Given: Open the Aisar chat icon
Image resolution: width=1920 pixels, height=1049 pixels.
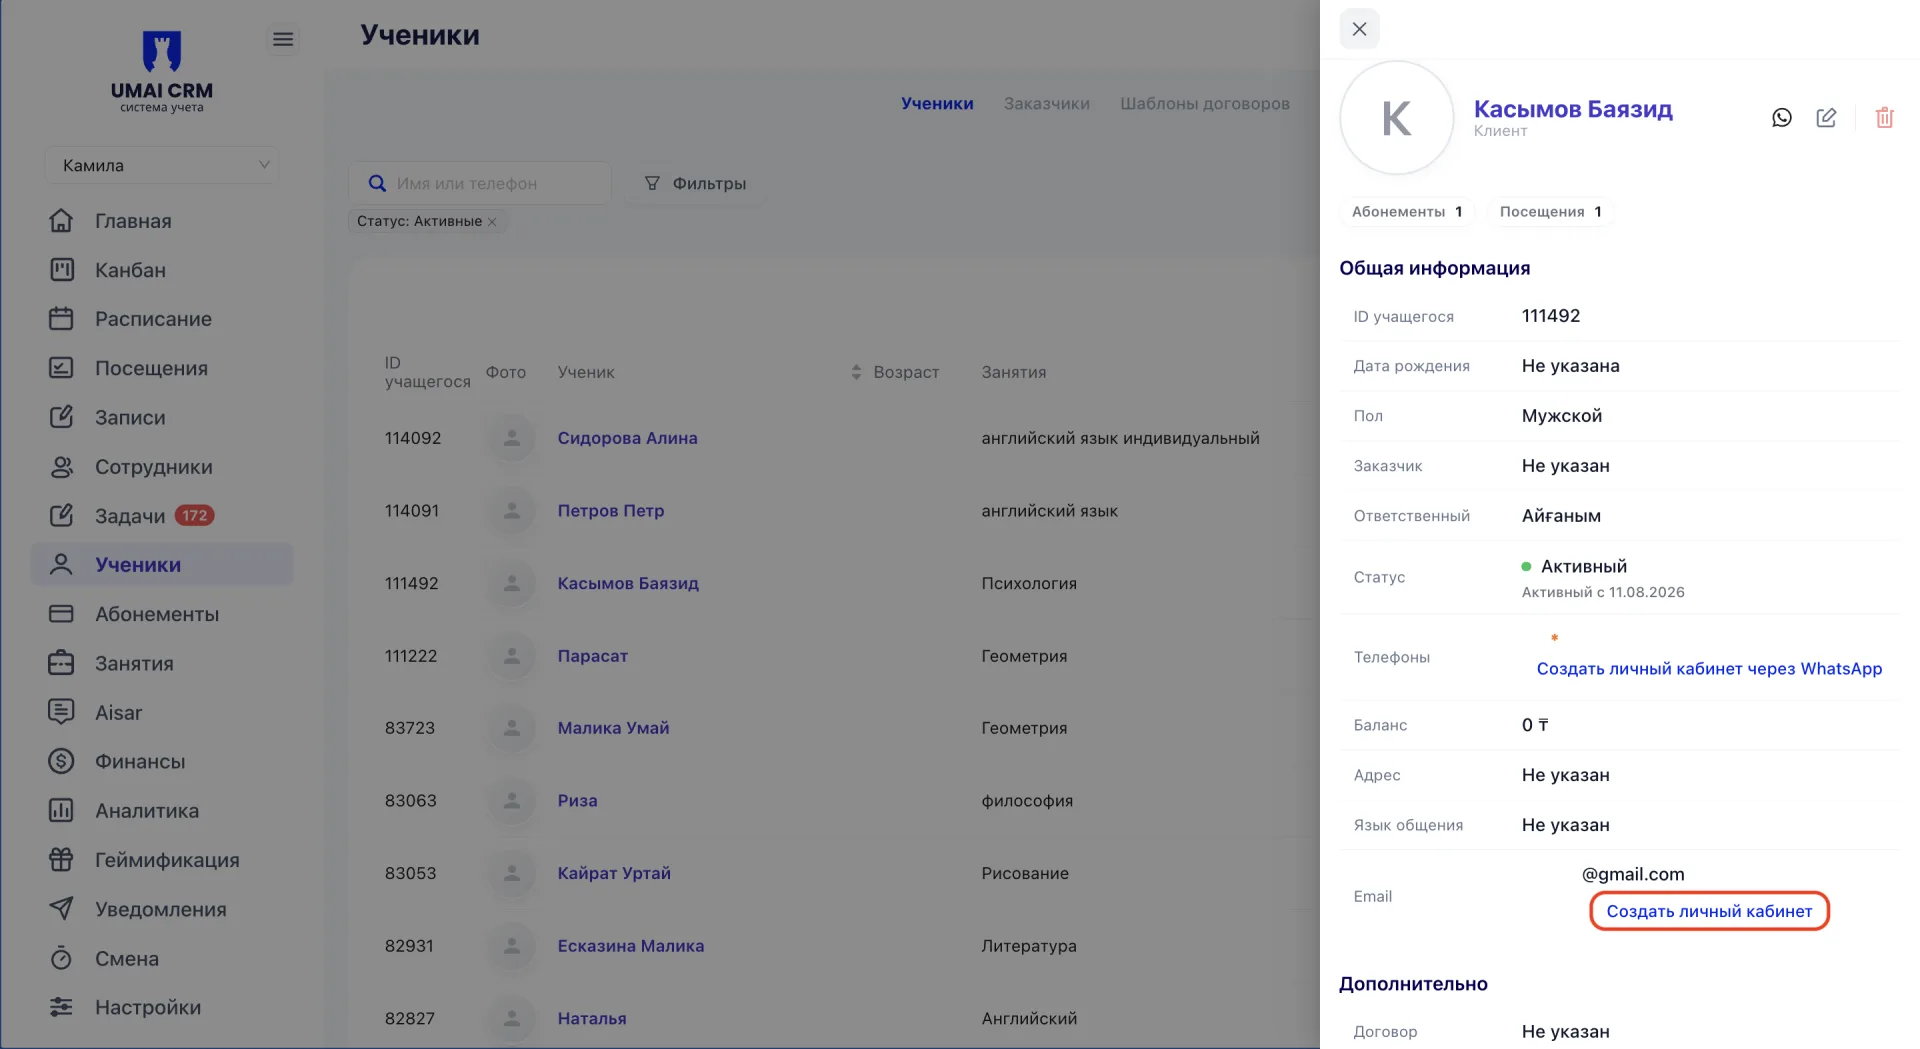Looking at the screenshot, I should (x=61, y=712).
